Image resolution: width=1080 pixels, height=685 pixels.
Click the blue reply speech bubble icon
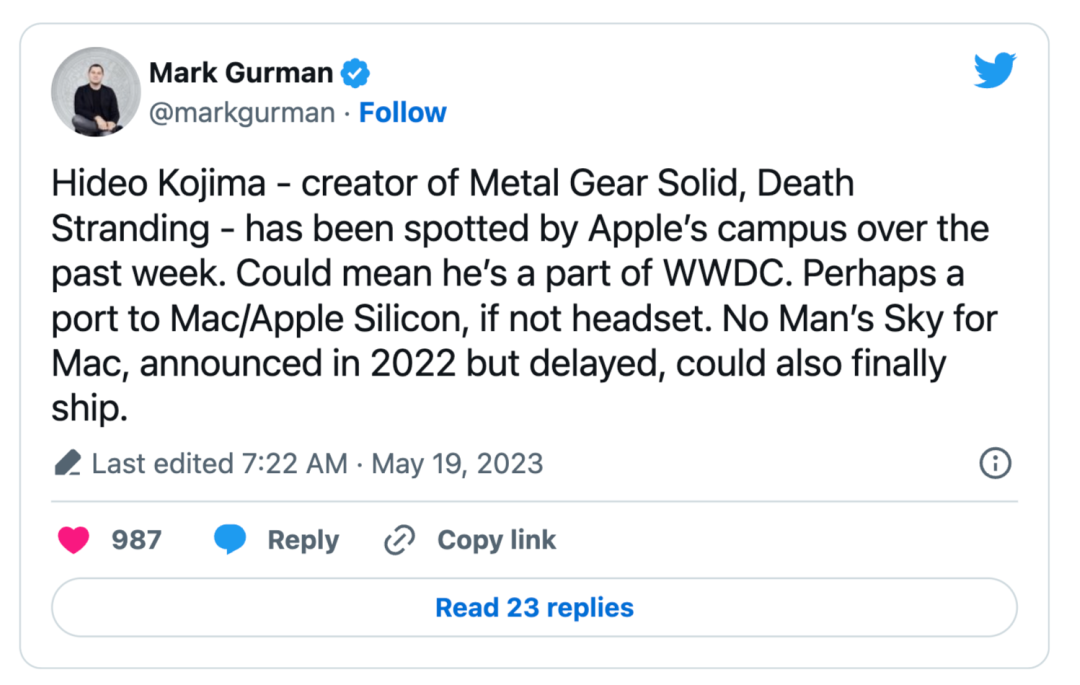pyautogui.click(x=230, y=540)
